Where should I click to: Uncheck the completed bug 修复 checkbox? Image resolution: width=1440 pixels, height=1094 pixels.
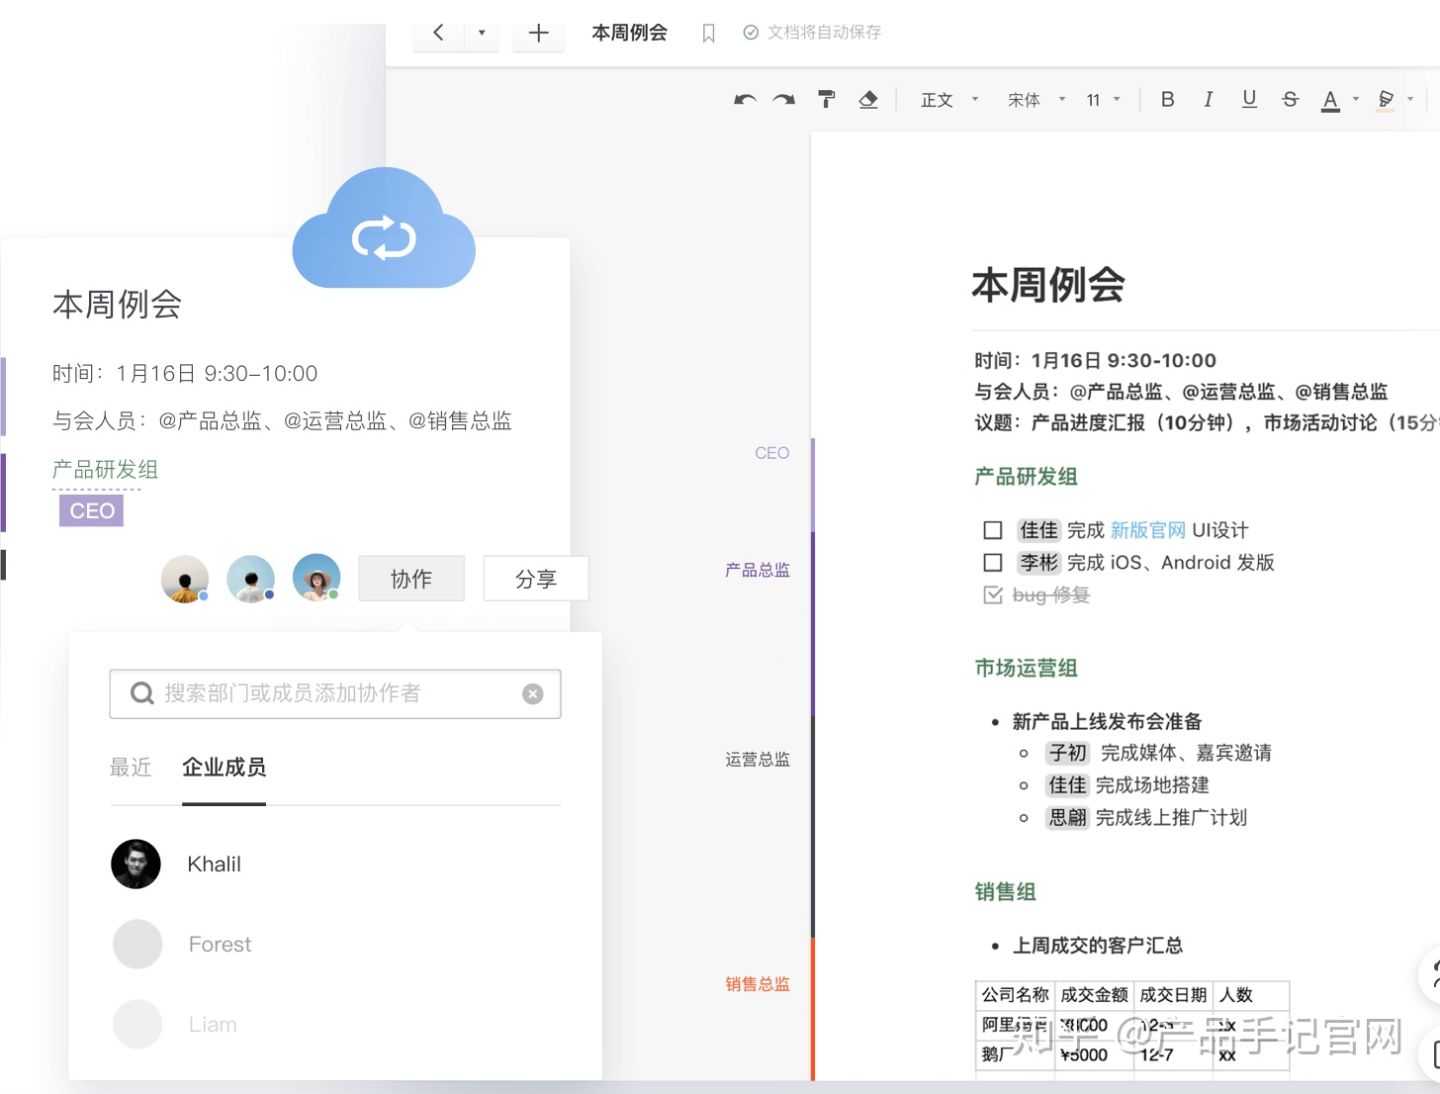993,594
